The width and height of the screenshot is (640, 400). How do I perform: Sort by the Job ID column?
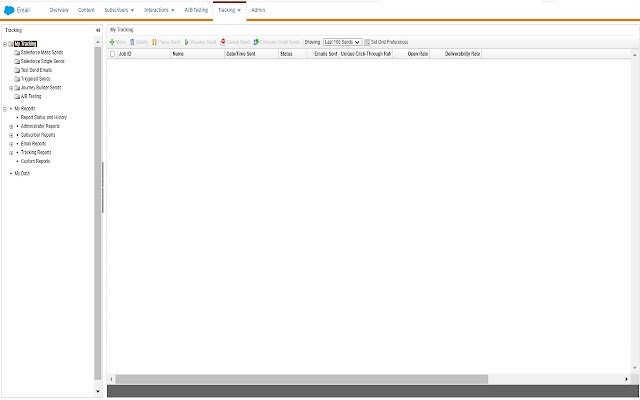[144, 54]
